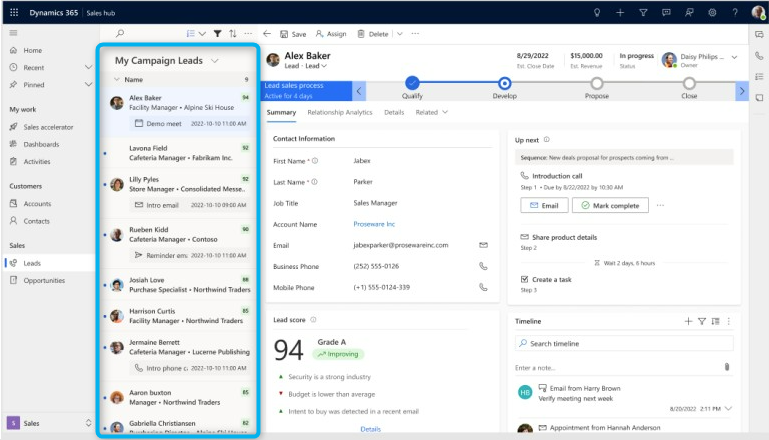769x440 pixels.
Task: Open more commands ellipsis in command bar
Action: coord(415,34)
